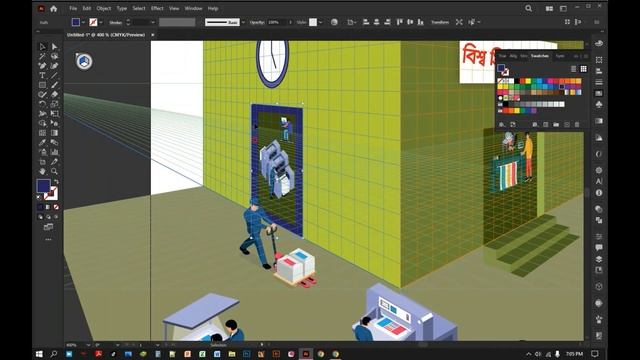640x360 pixels.
Task: Select the Line Segment tool
Action: point(54,75)
